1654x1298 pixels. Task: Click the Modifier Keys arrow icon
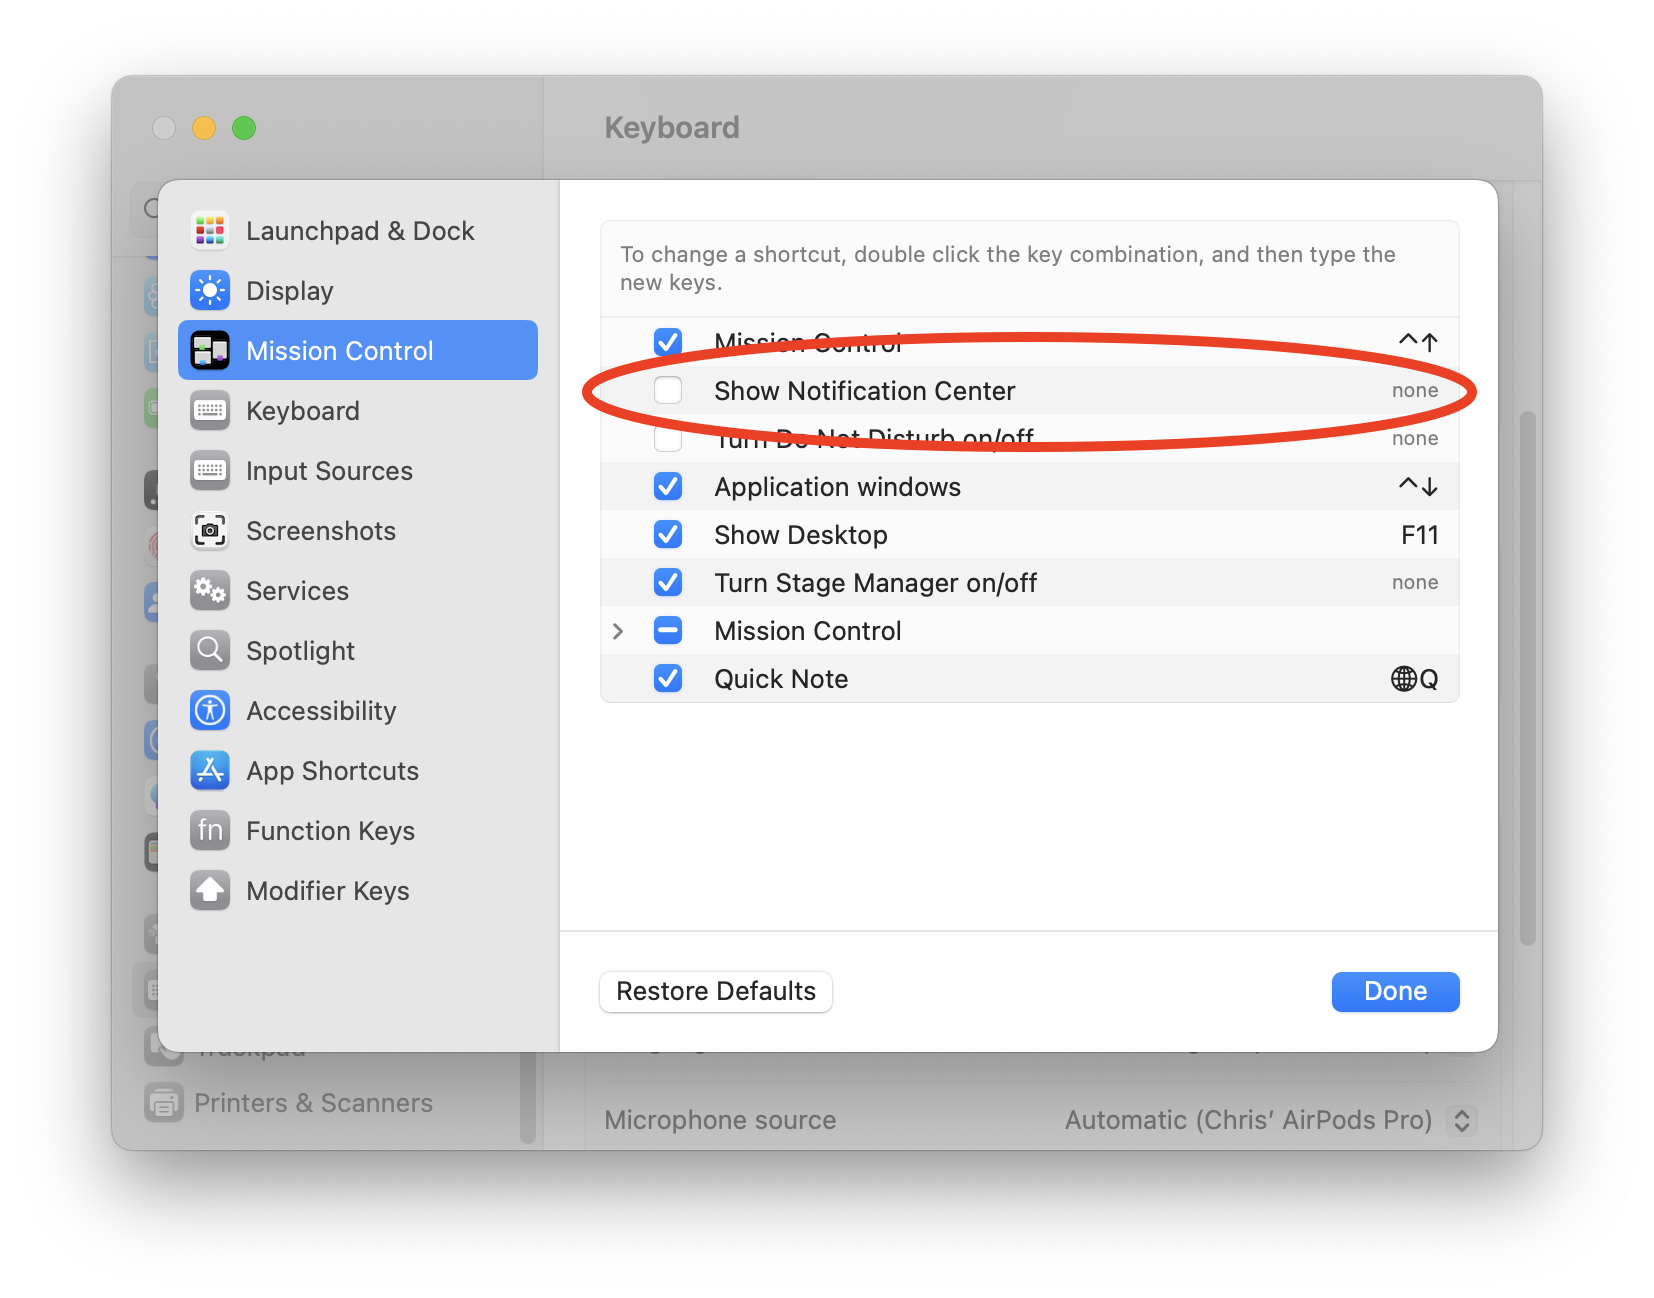click(x=210, y=891)
